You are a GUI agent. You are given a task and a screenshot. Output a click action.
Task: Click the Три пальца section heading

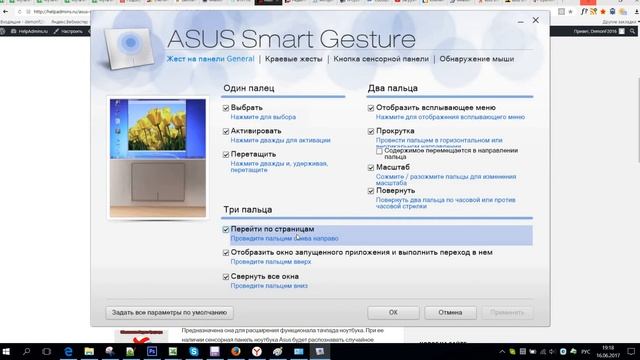247,210
